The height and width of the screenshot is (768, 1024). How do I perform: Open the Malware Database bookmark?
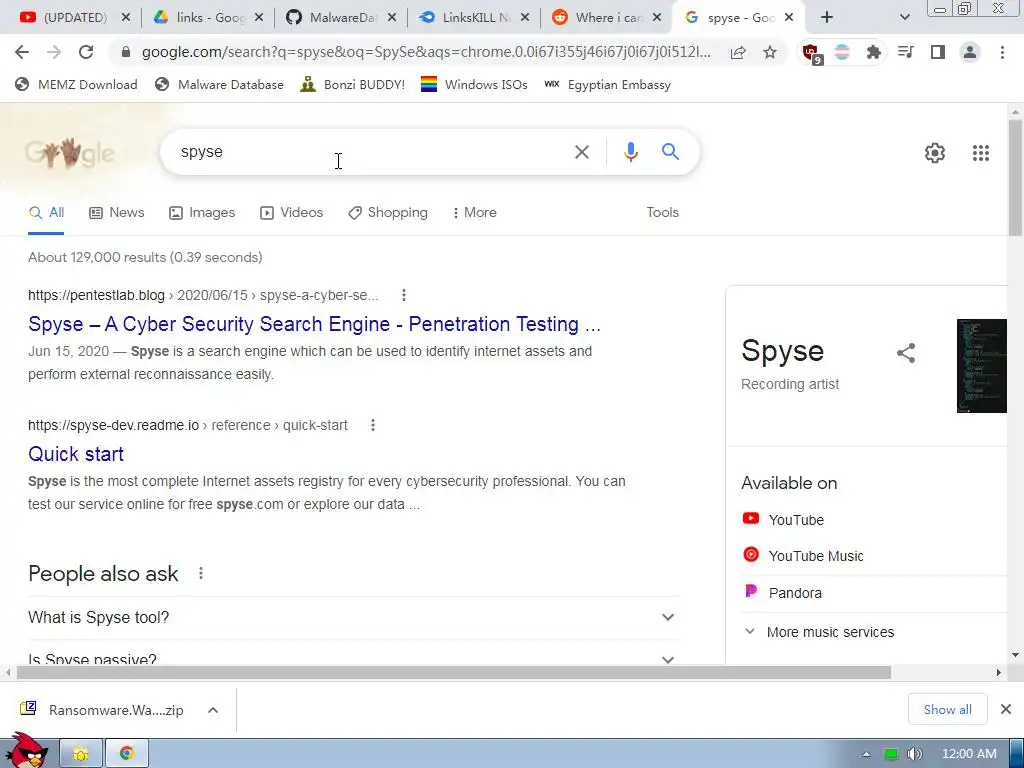(219, 85)
